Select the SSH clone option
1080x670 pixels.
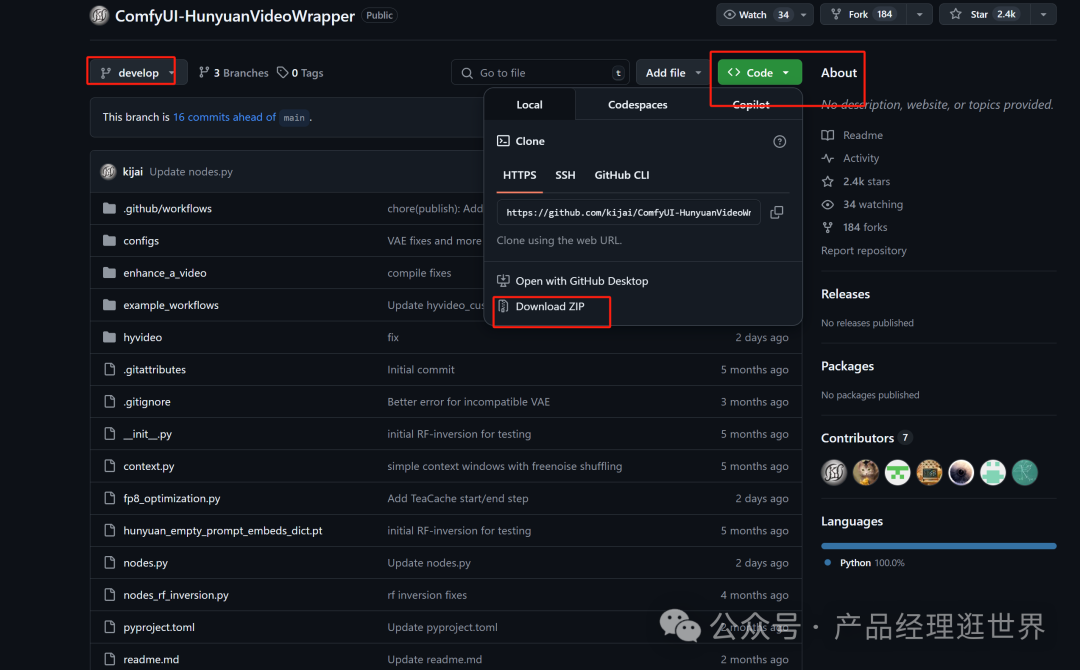tap(565, 175)
